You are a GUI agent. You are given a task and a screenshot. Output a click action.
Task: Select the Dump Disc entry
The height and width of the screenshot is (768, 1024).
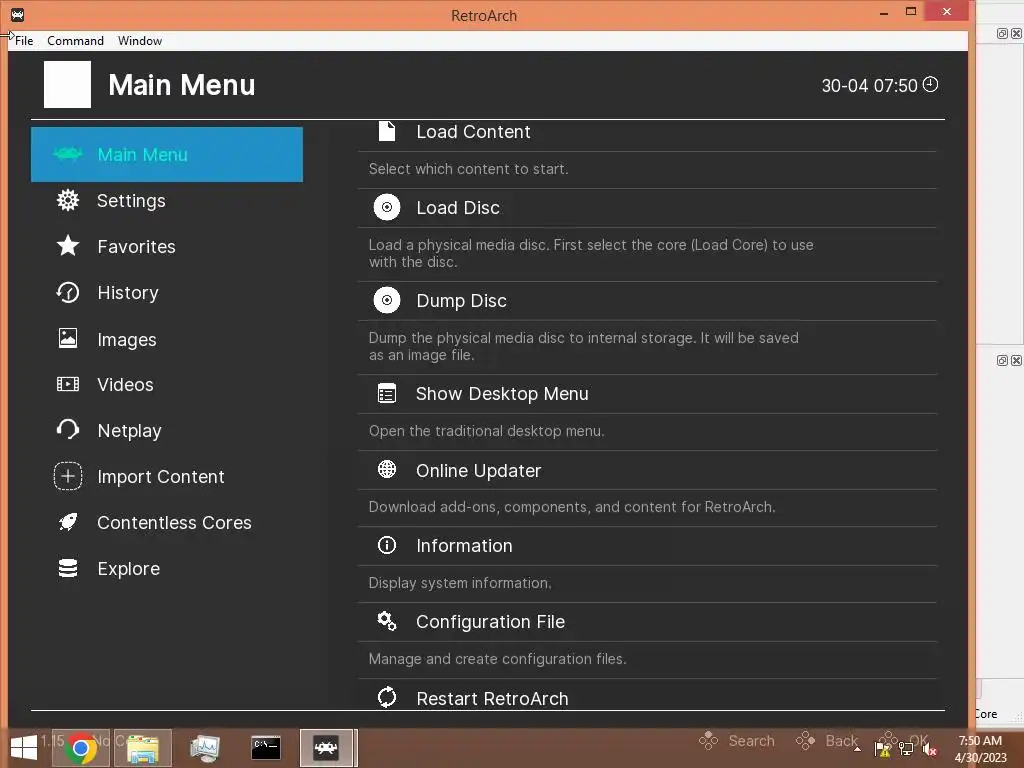click(647, 300)
